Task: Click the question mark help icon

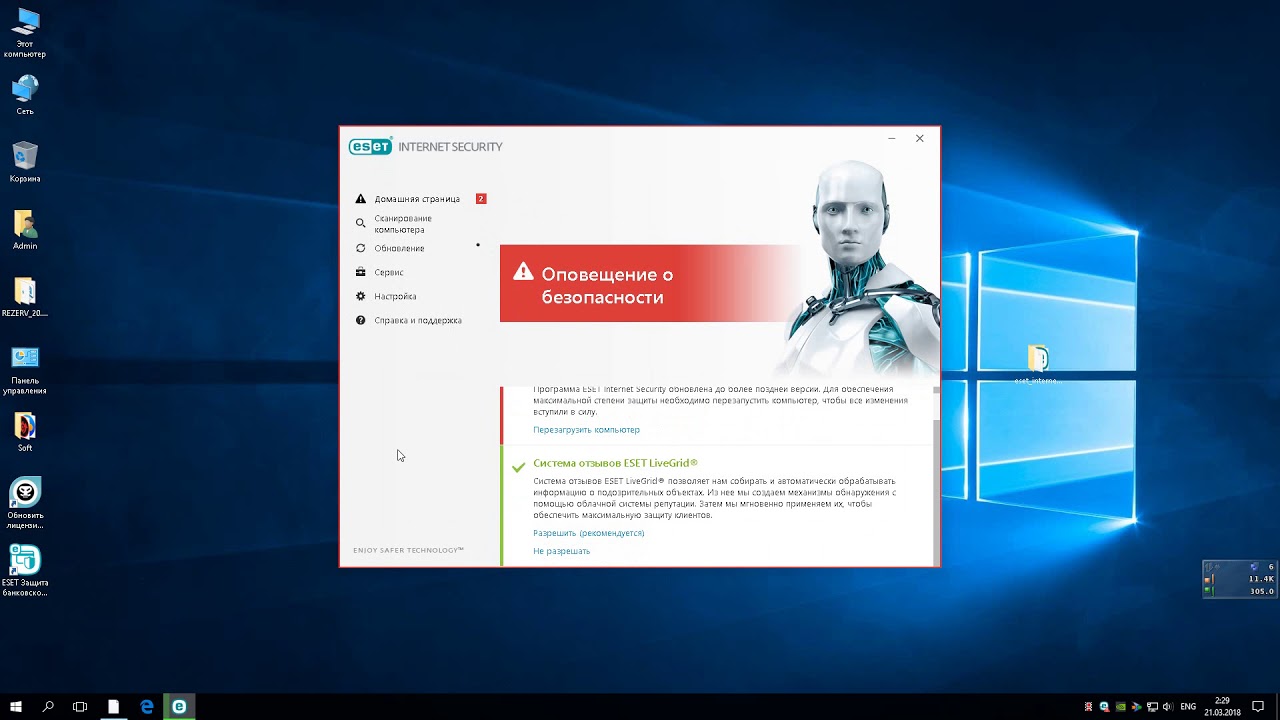Action: coord(361,320)
